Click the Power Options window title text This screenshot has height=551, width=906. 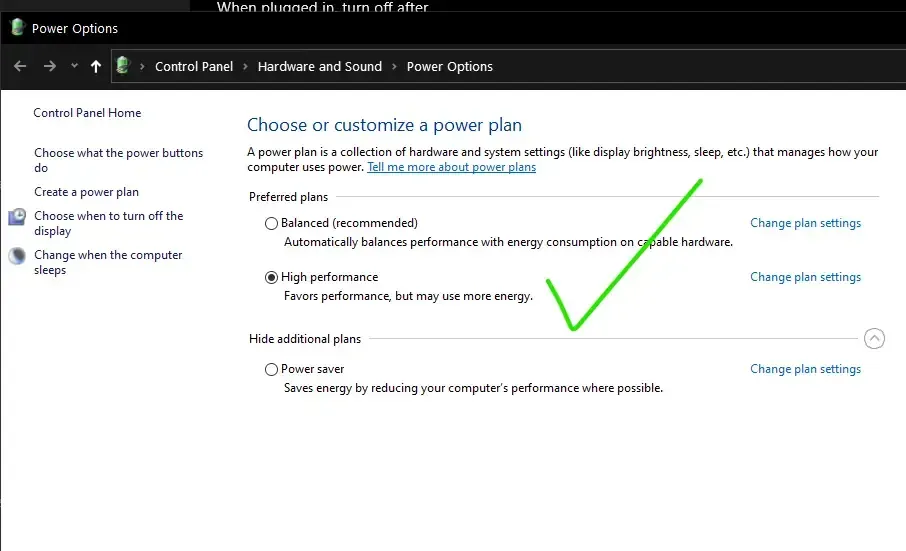[x=75, y=28]
